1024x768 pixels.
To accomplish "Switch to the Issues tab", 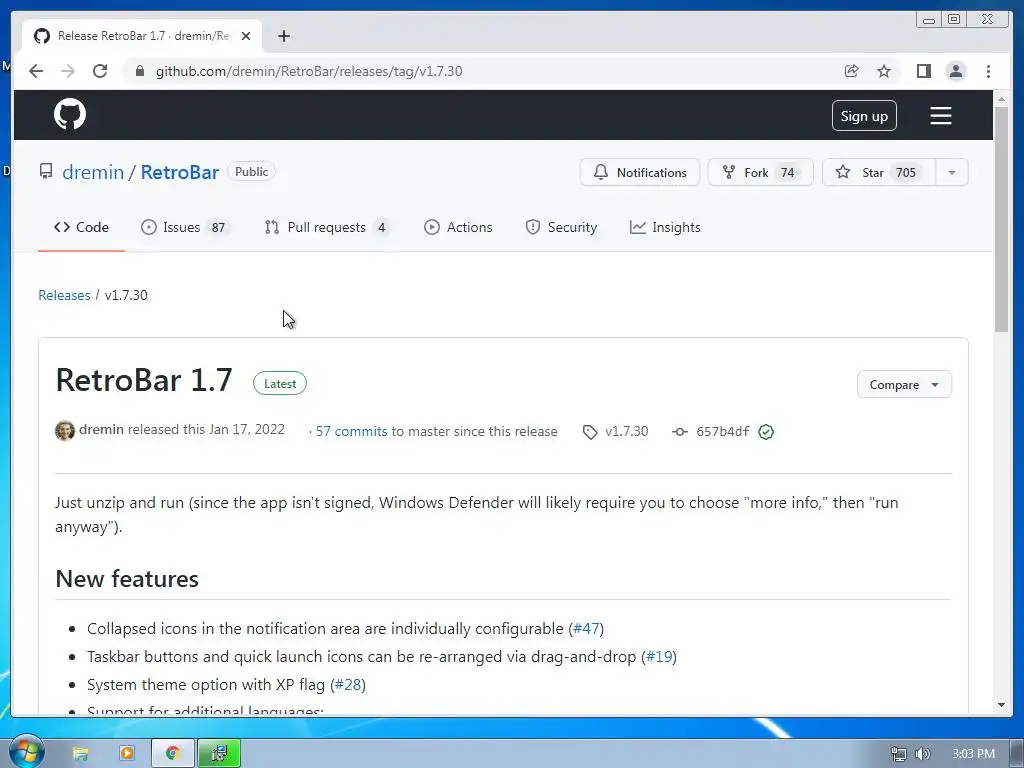I will tap(185, 227).
